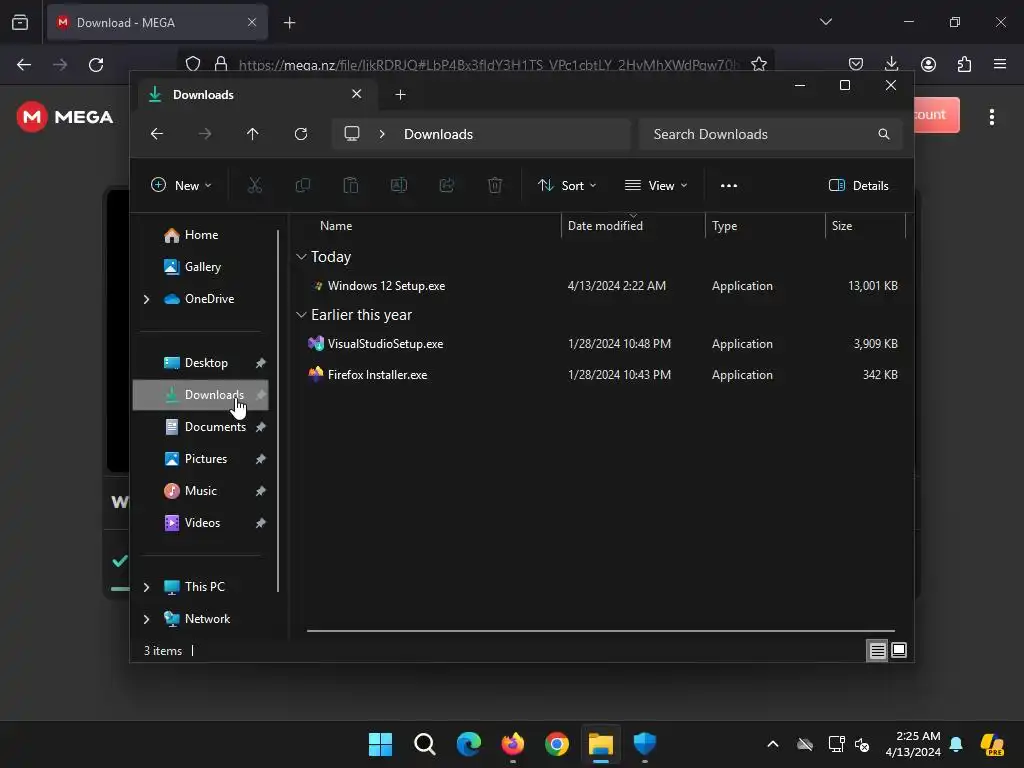Click the Save to Pocket icon in Firefox
Image resolution: width=1024 pixels, height=768 pixels.
[856, 64]
